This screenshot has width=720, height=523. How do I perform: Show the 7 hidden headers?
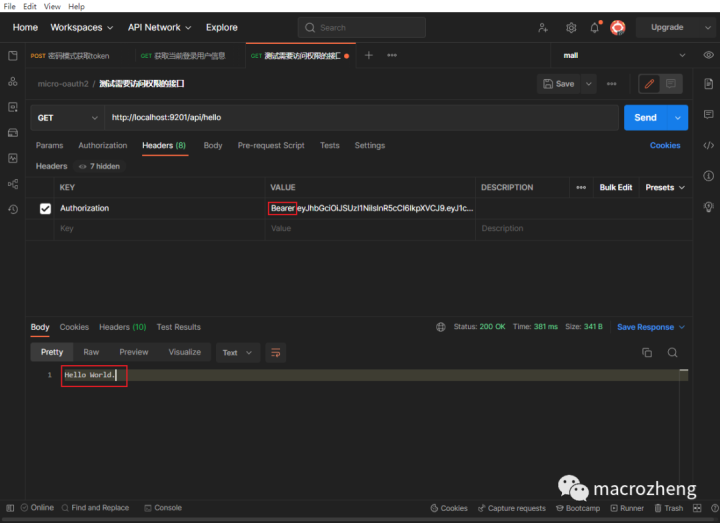pyautogui.click(x=100, y=166)
